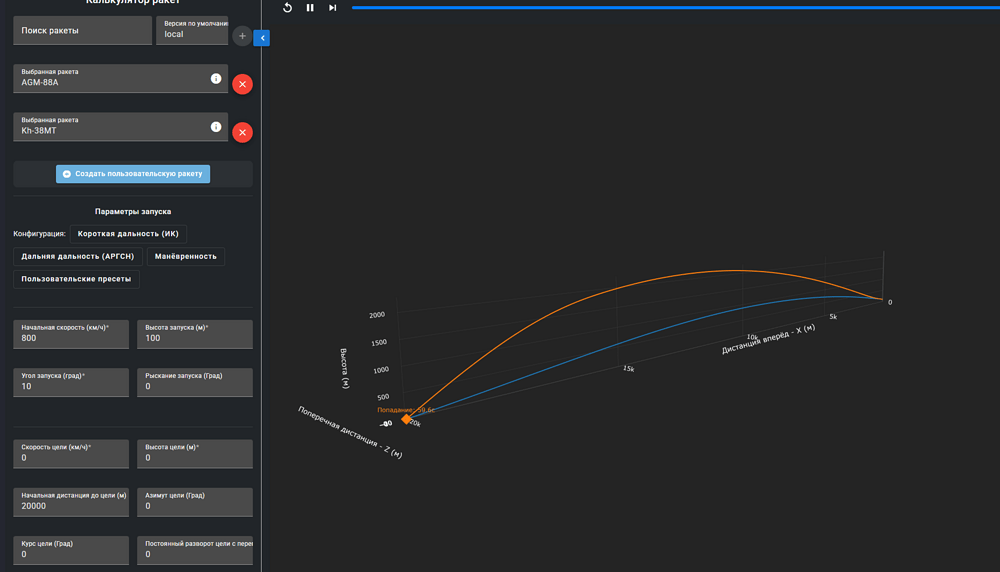Open the default version dropdown
This screenshot has width=1000, height=572.
(192, 30)
